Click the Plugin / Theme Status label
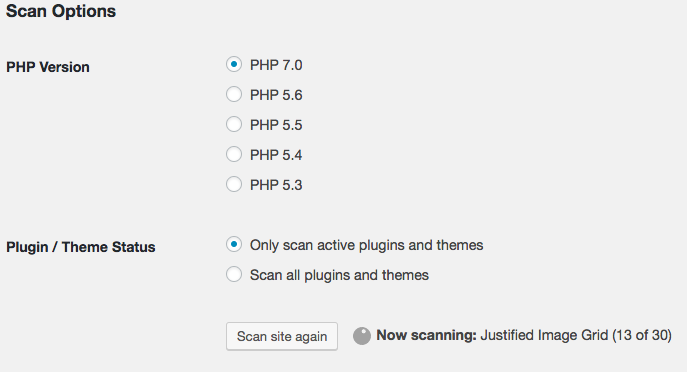Screen dimensions: 687x372 click(x=81, y=247)
